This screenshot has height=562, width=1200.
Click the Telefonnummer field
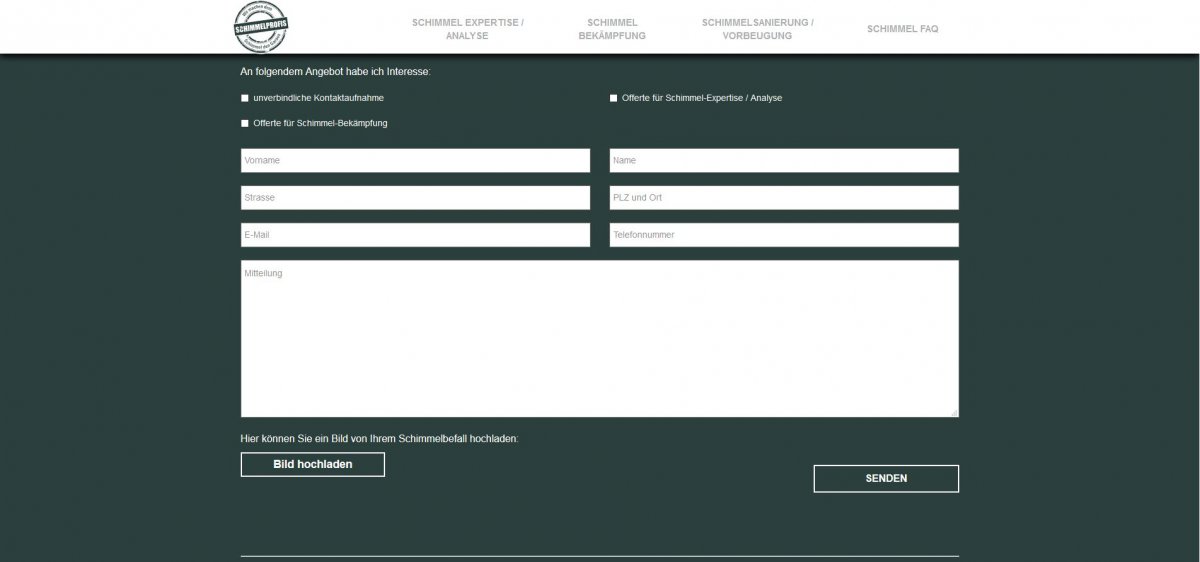[784, 235]
